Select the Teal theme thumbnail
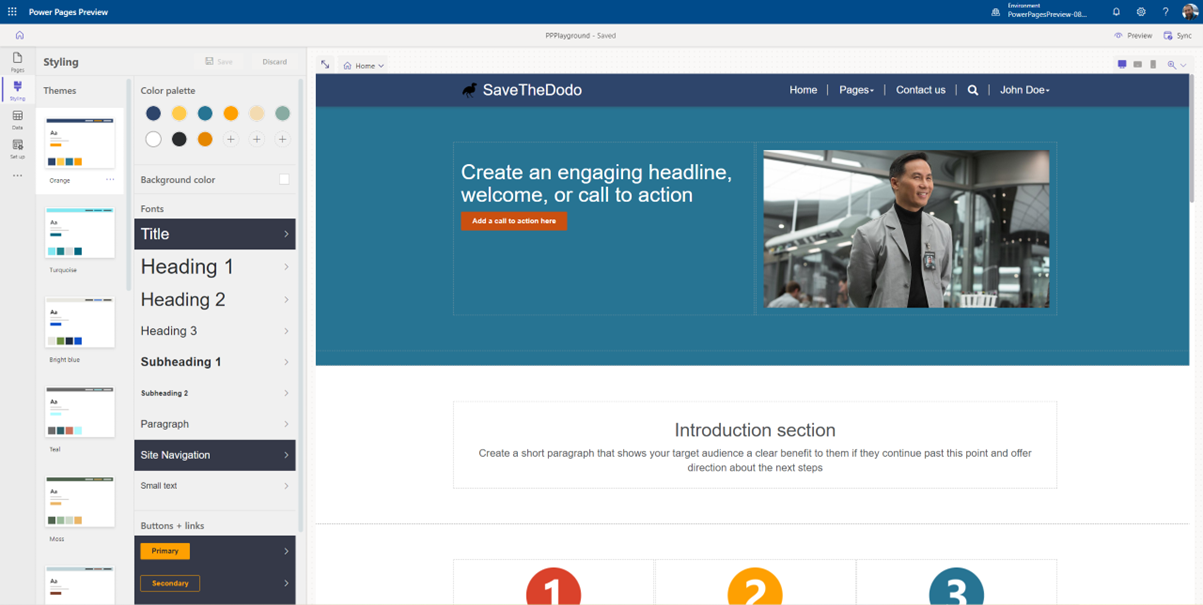 [80, 412]
